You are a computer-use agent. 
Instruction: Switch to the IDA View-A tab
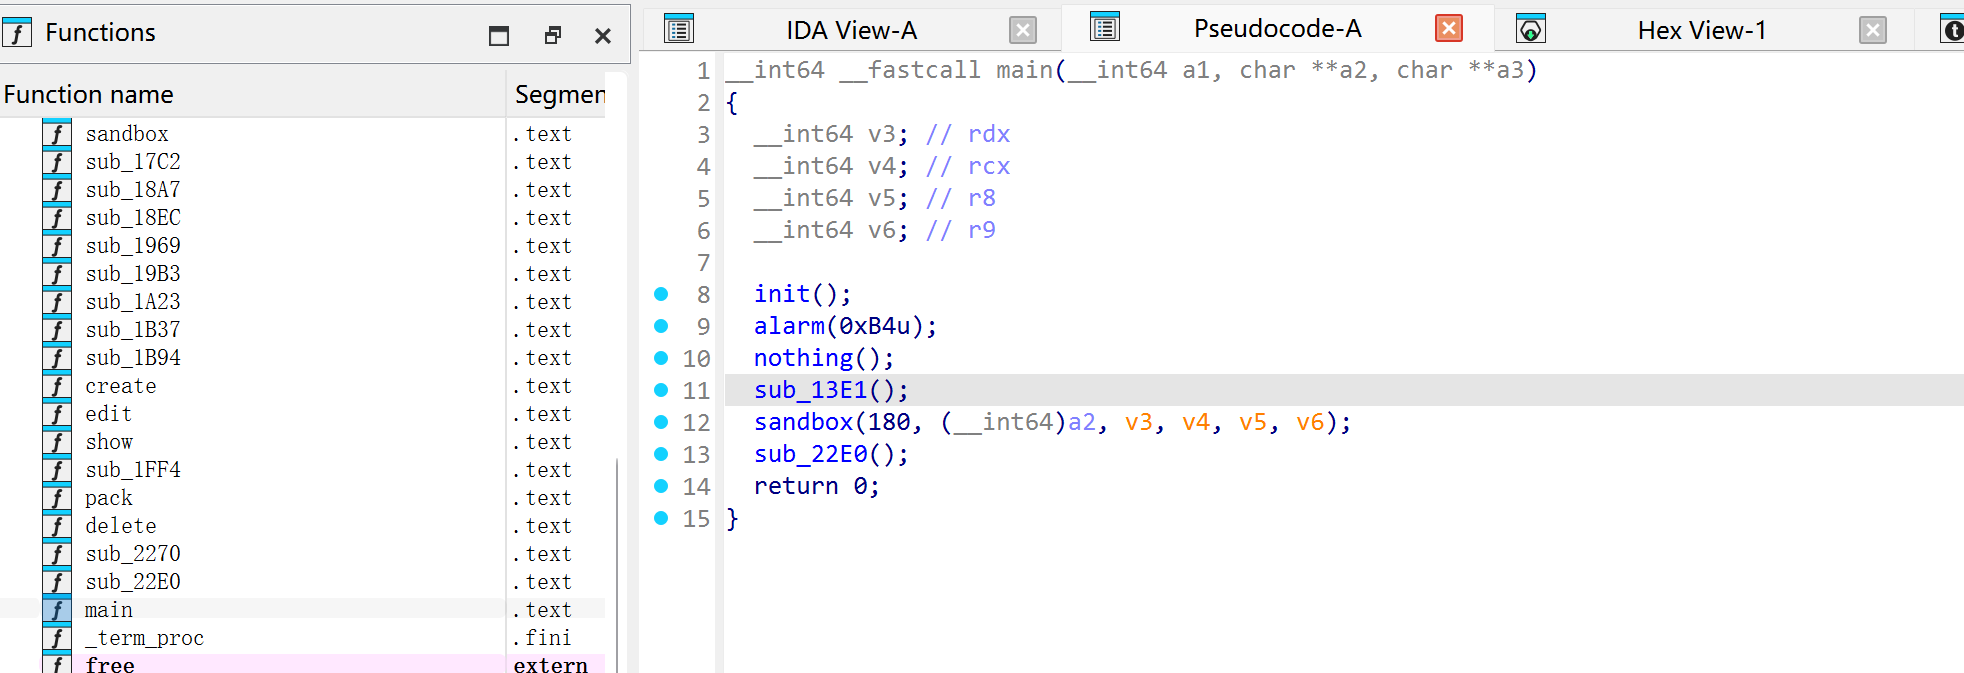(851, 31)
